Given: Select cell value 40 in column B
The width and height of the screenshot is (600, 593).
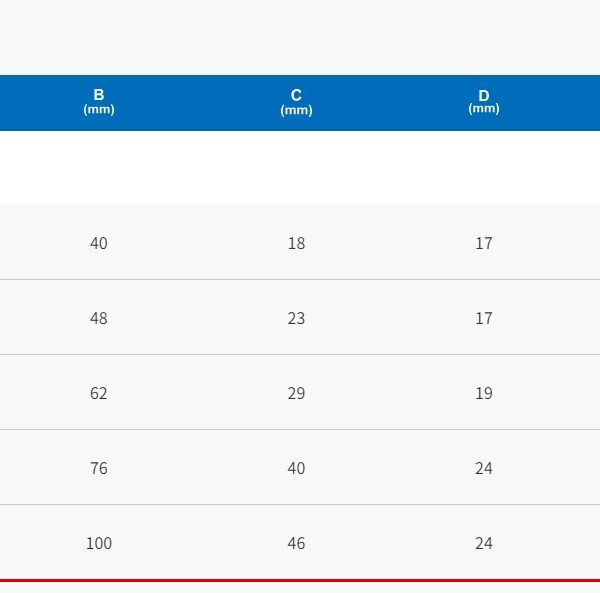Looking at the screenshot, I should pyautogui.click(x=98, y=243).
